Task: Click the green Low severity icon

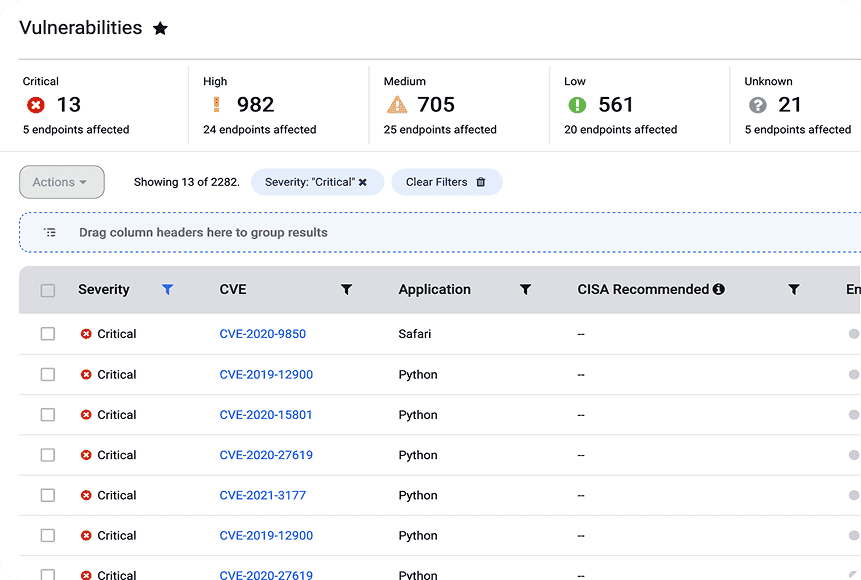Action: [x=578, y=103]
